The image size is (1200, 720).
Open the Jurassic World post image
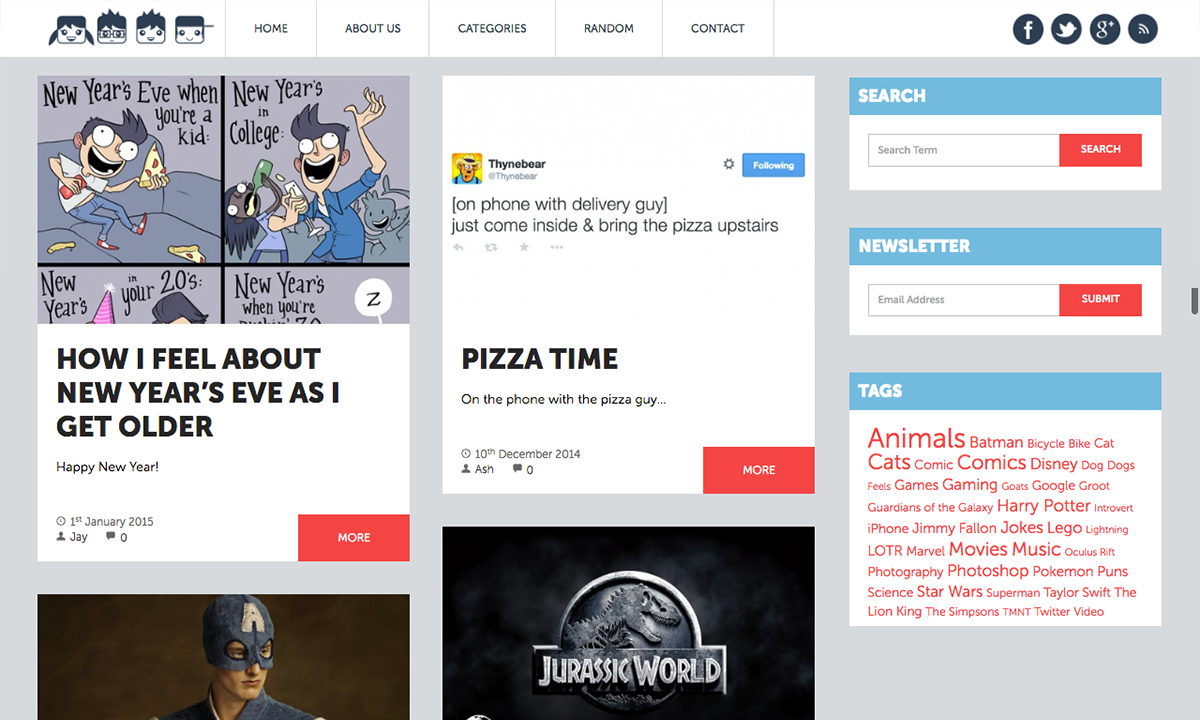click(629, 623)
